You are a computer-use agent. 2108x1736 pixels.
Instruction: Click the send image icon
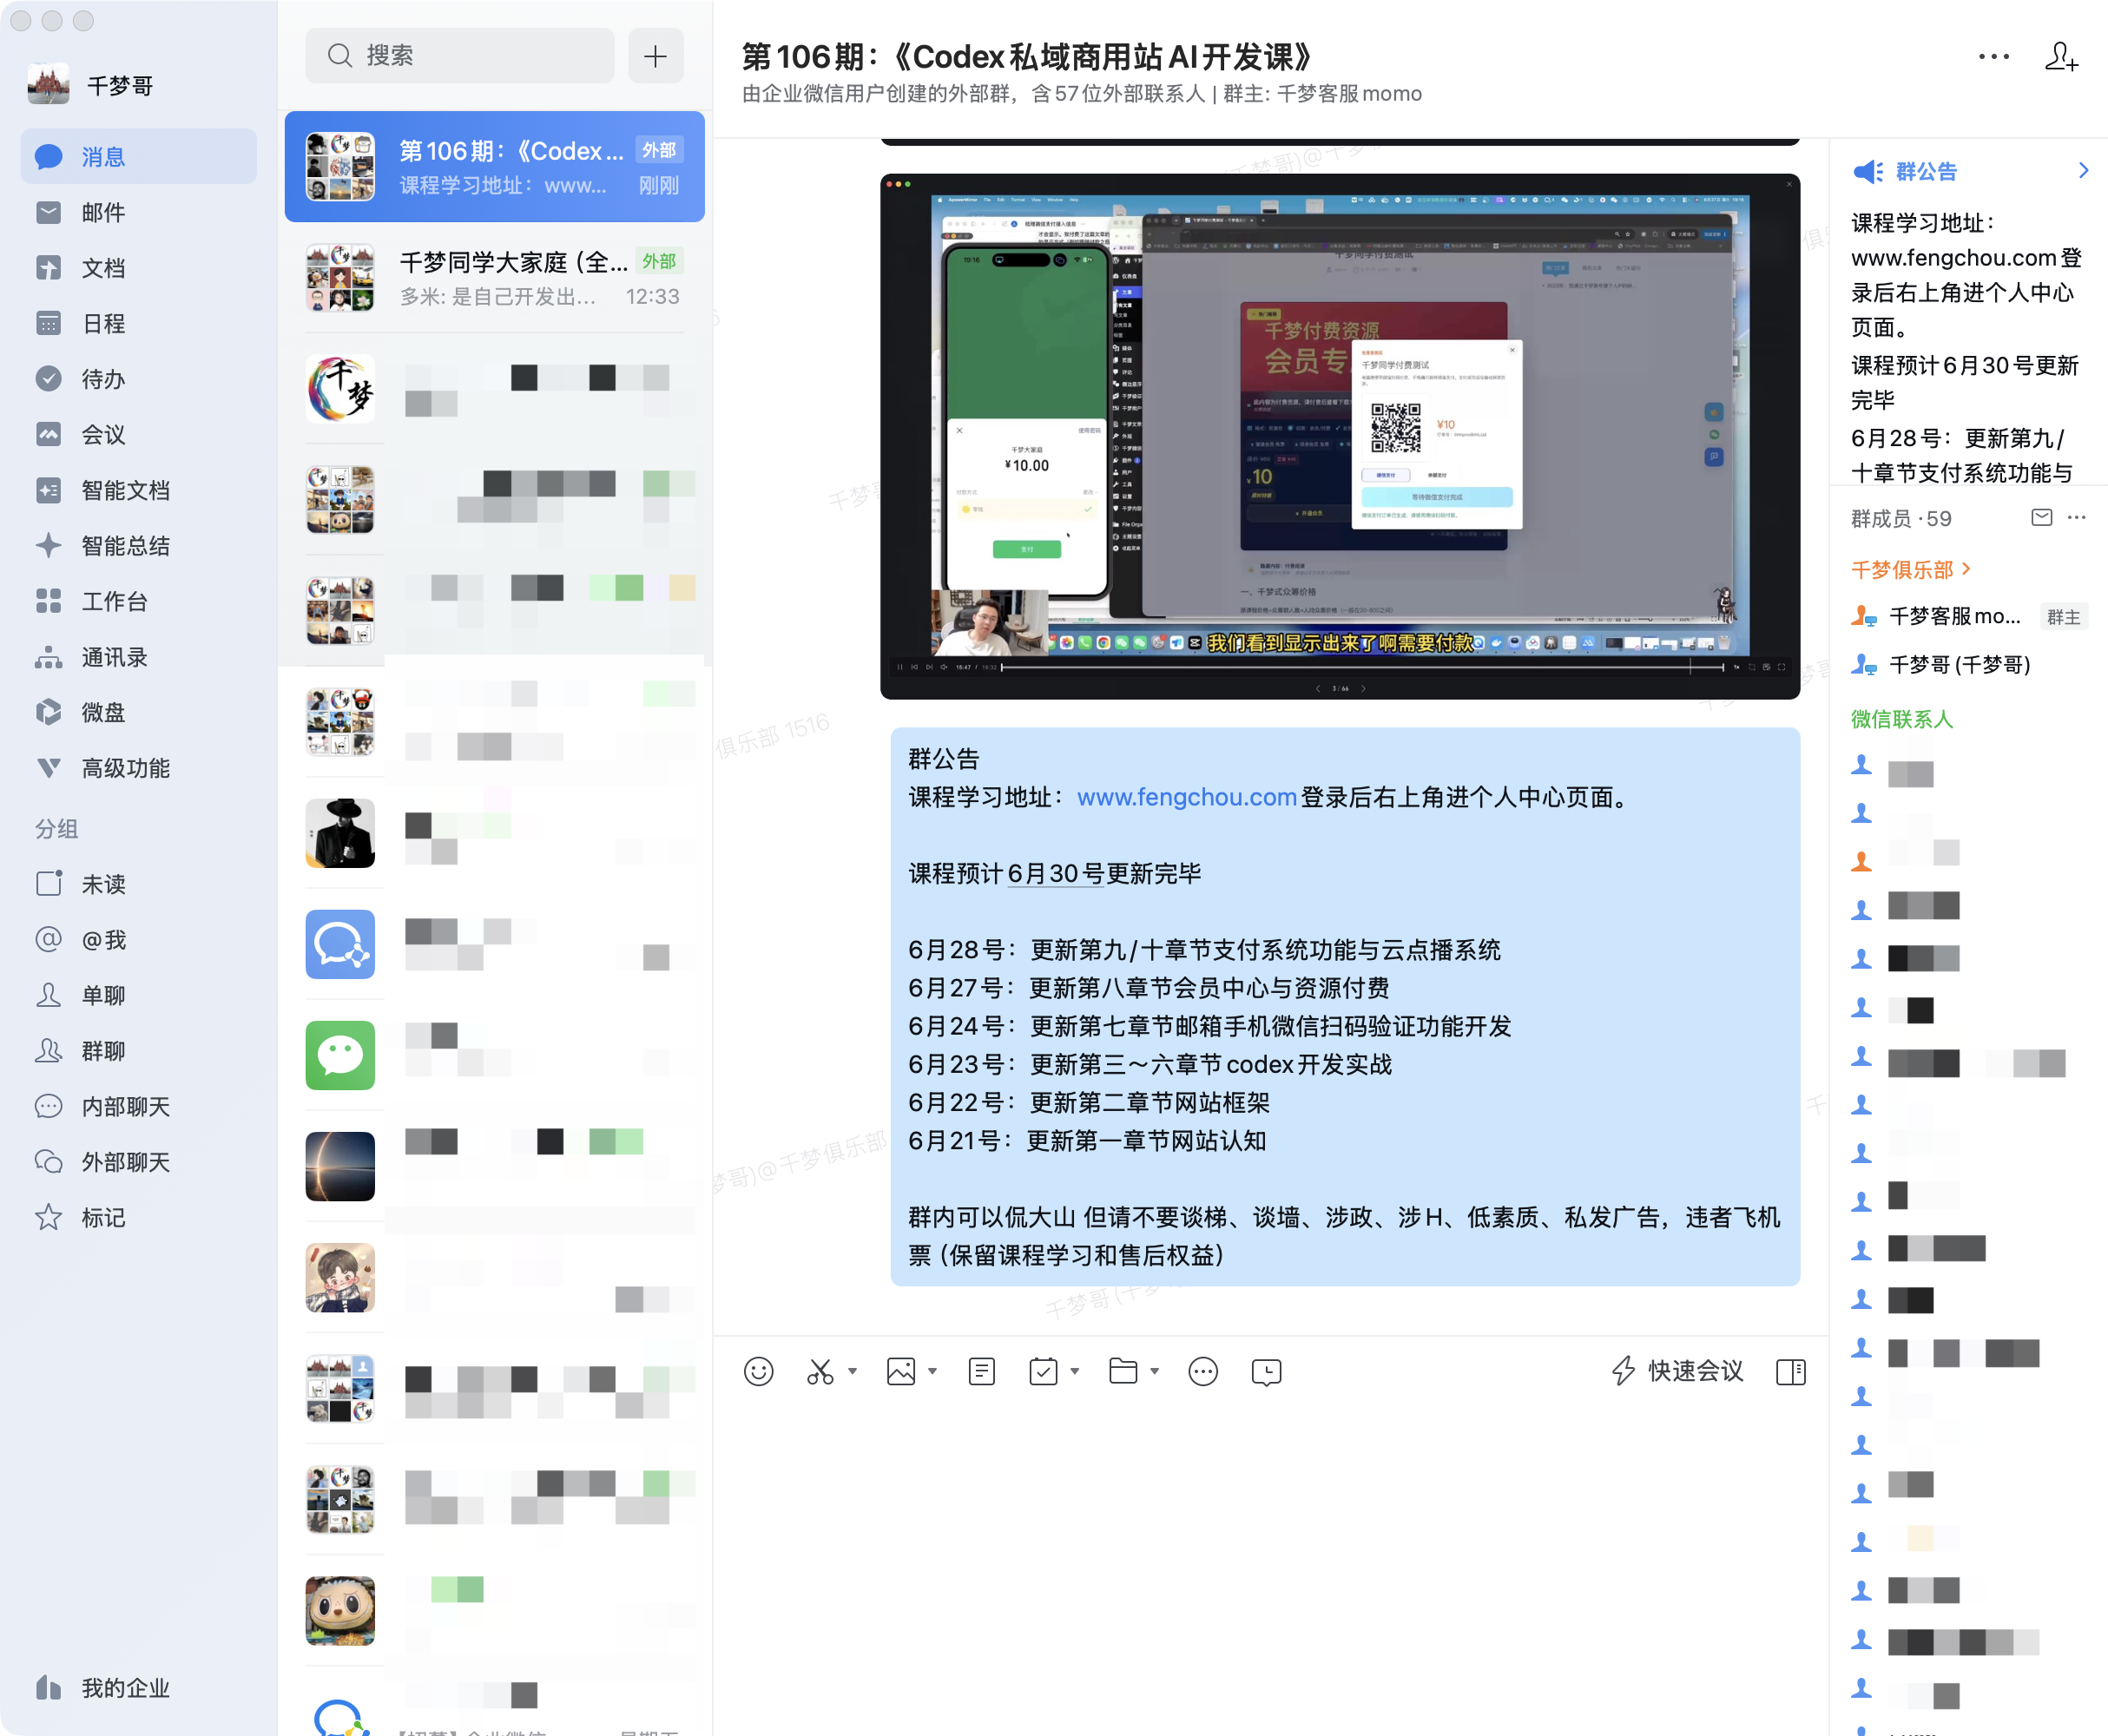[901, 1371]
